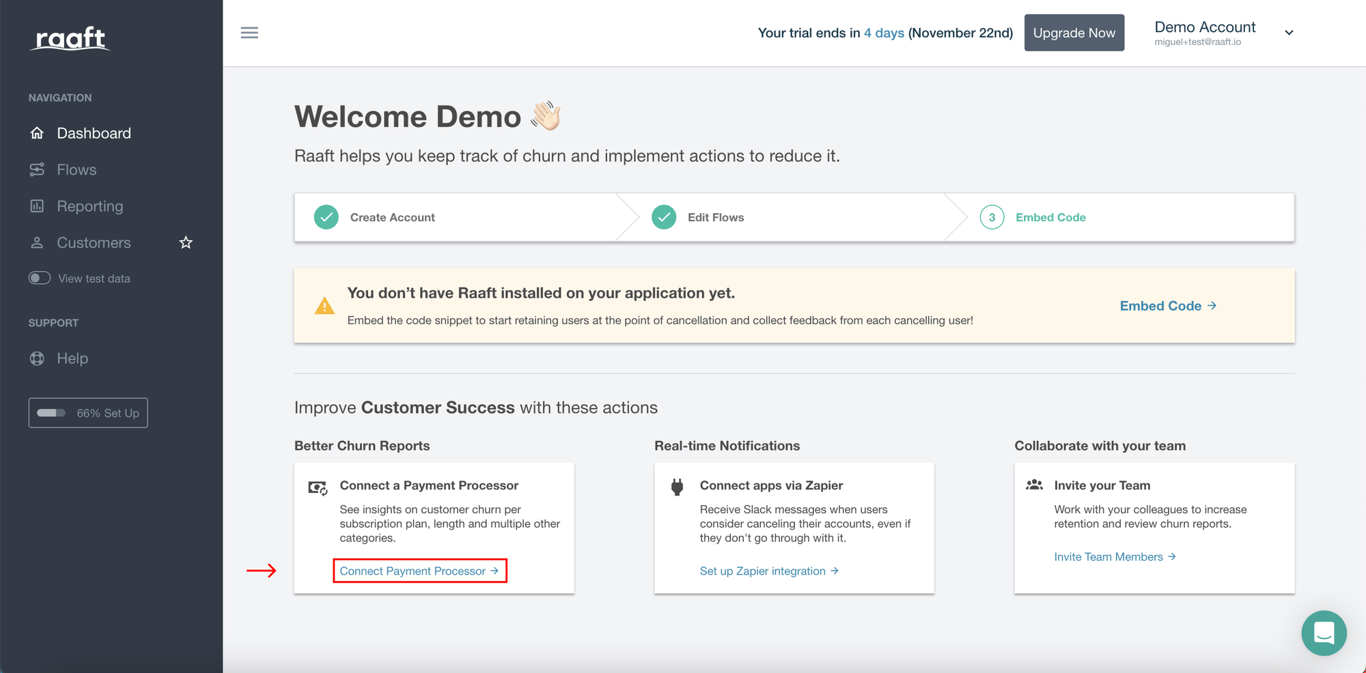The width and height of the screenshot is (1366, 673).
Task: Click the yellow warning triangle icon
Action: click(x=324, y=306)
